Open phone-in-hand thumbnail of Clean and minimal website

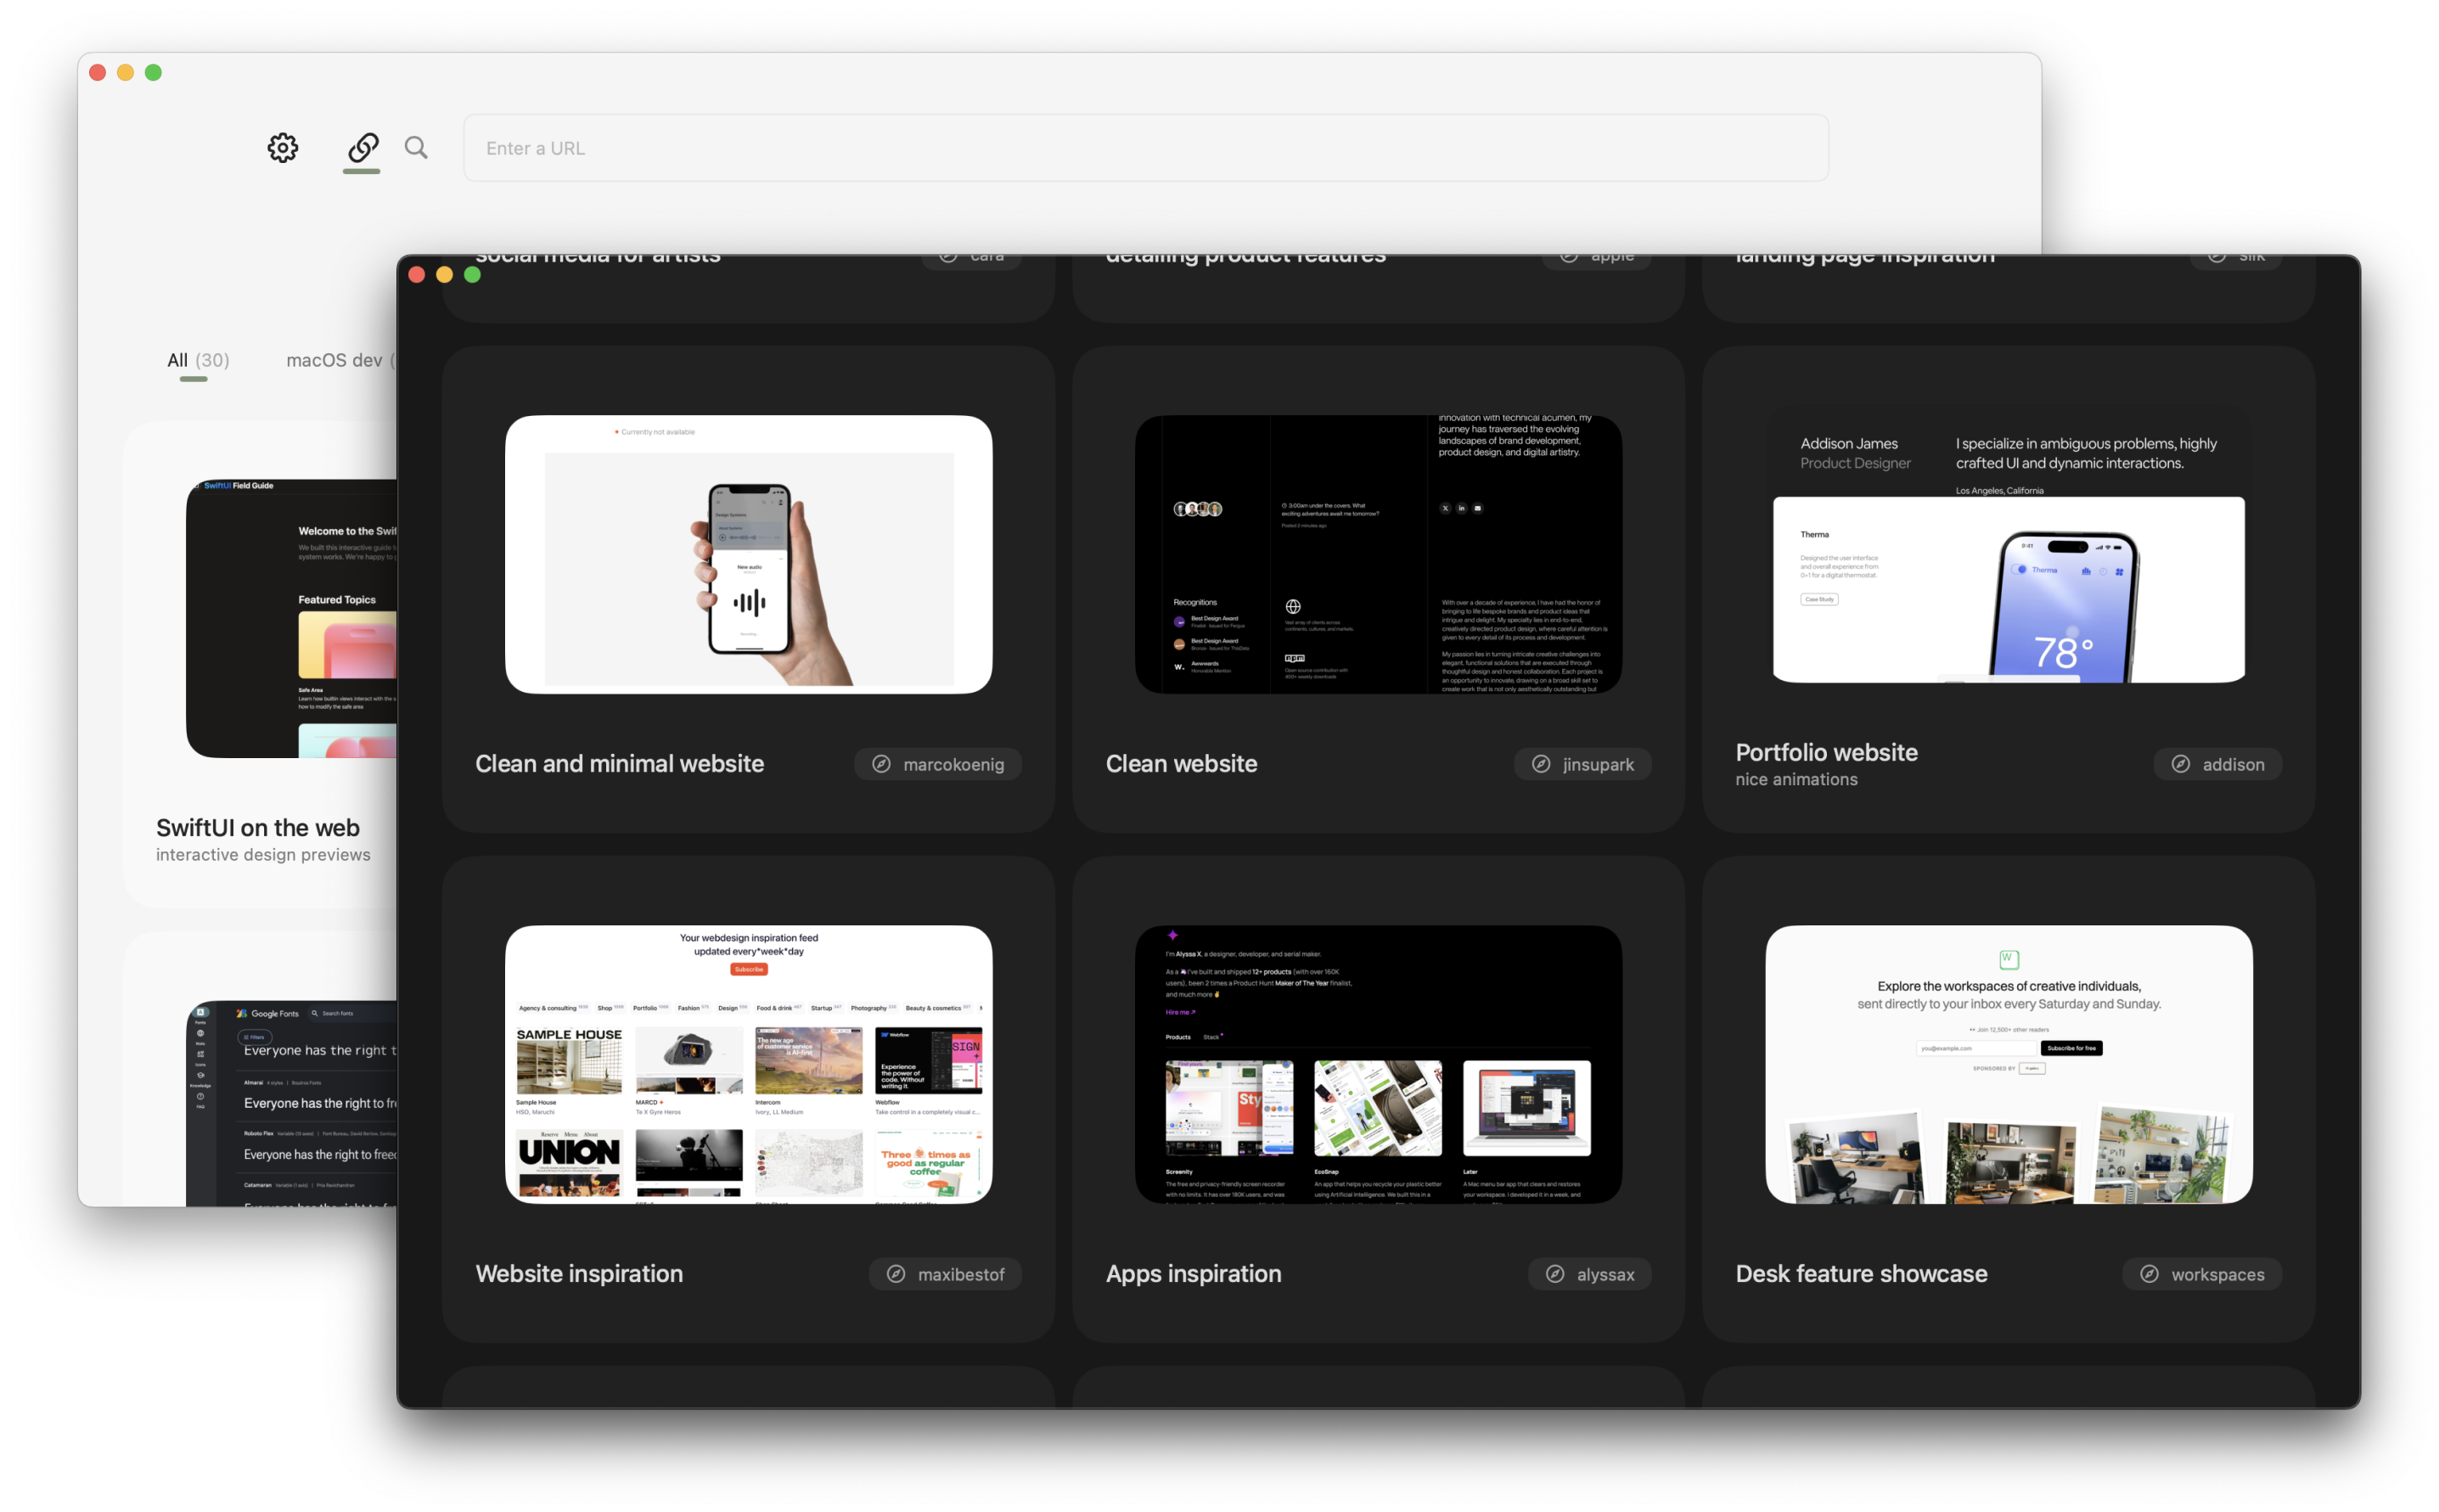(x=748, y=554)
